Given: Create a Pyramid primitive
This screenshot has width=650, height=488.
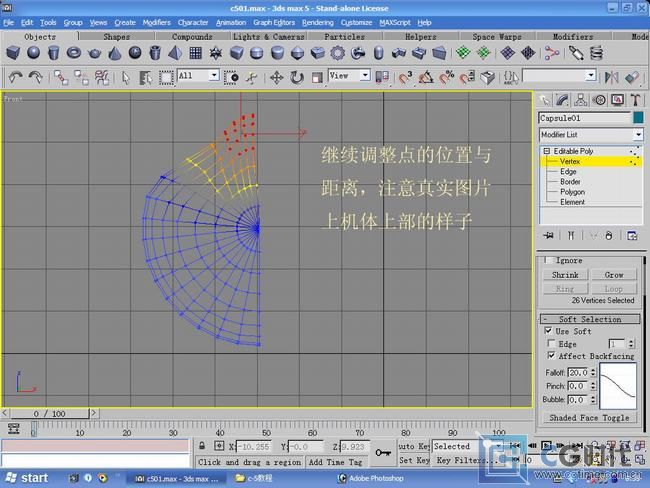Looking at the screenshot, I should [x=175, y=53].
